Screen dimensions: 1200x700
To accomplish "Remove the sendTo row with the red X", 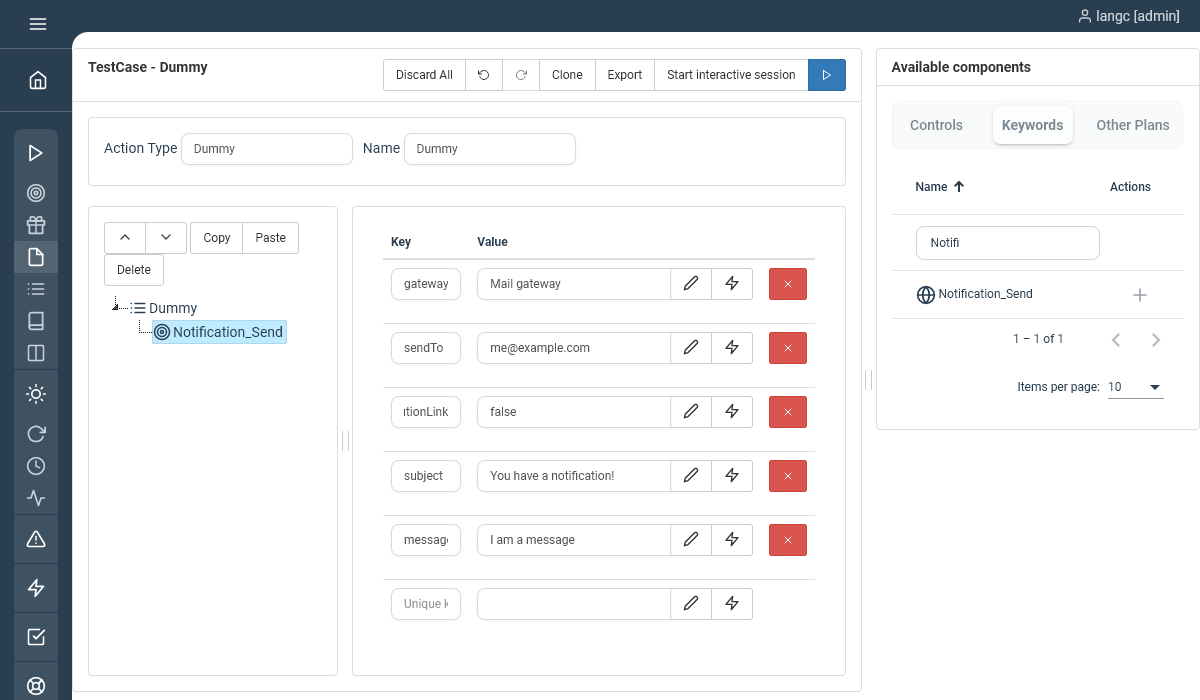I will point(787,348).
